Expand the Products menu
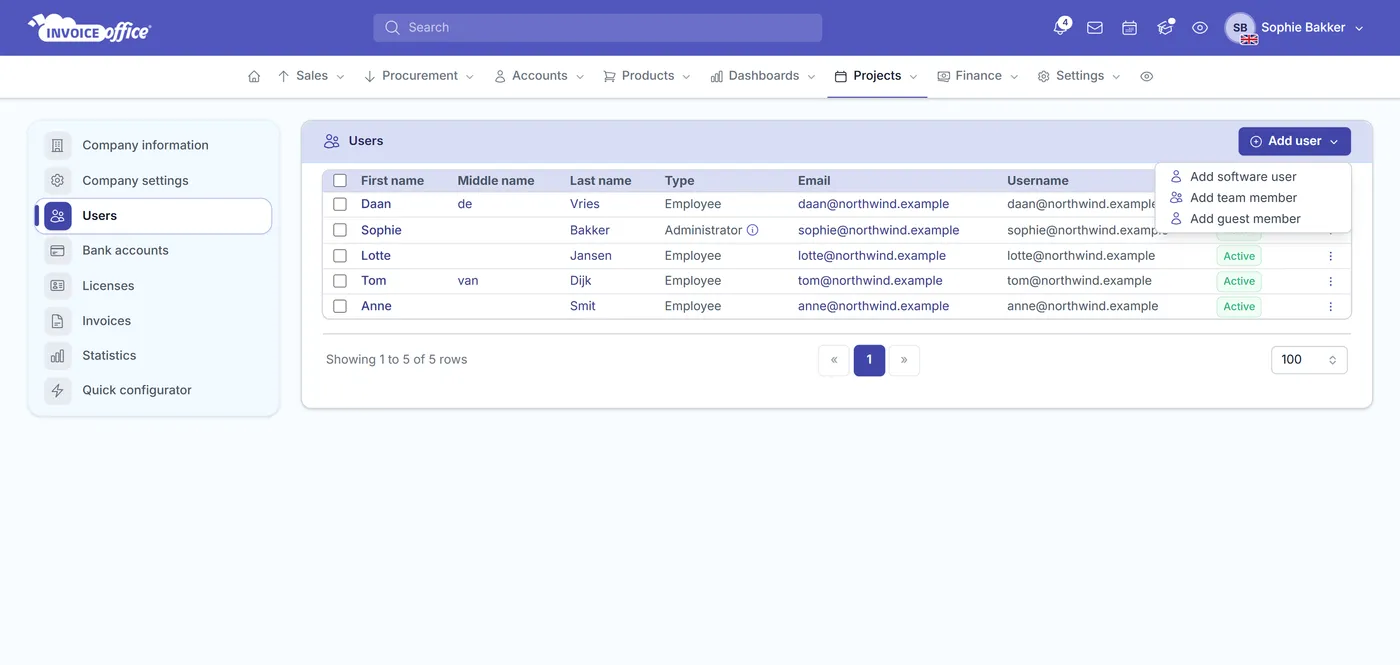1400x665 pixels. (647, 76)
